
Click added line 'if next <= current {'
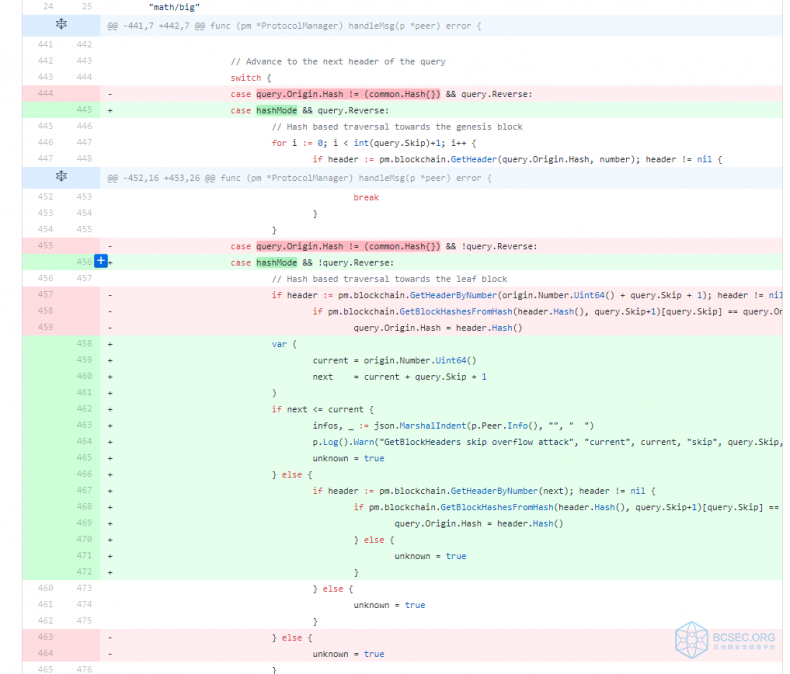click(322, 410)
